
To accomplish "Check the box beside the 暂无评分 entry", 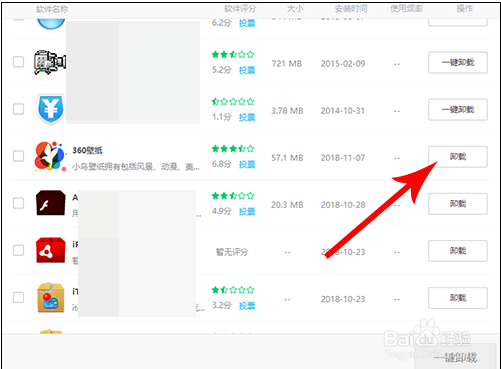I will 18,250.
